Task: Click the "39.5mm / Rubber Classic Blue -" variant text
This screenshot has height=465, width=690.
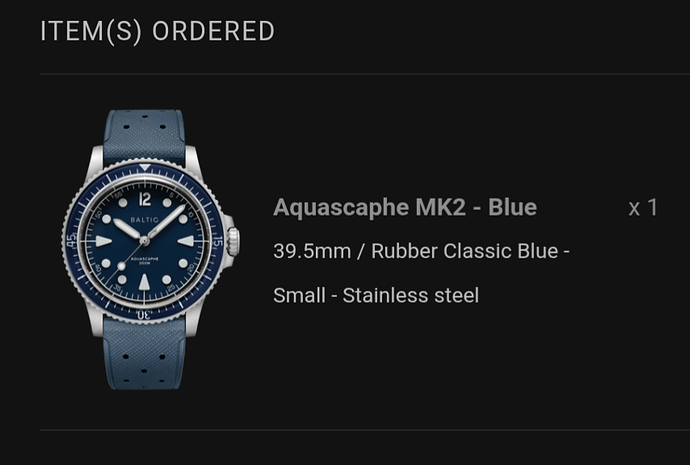Action: click(421, 251)
